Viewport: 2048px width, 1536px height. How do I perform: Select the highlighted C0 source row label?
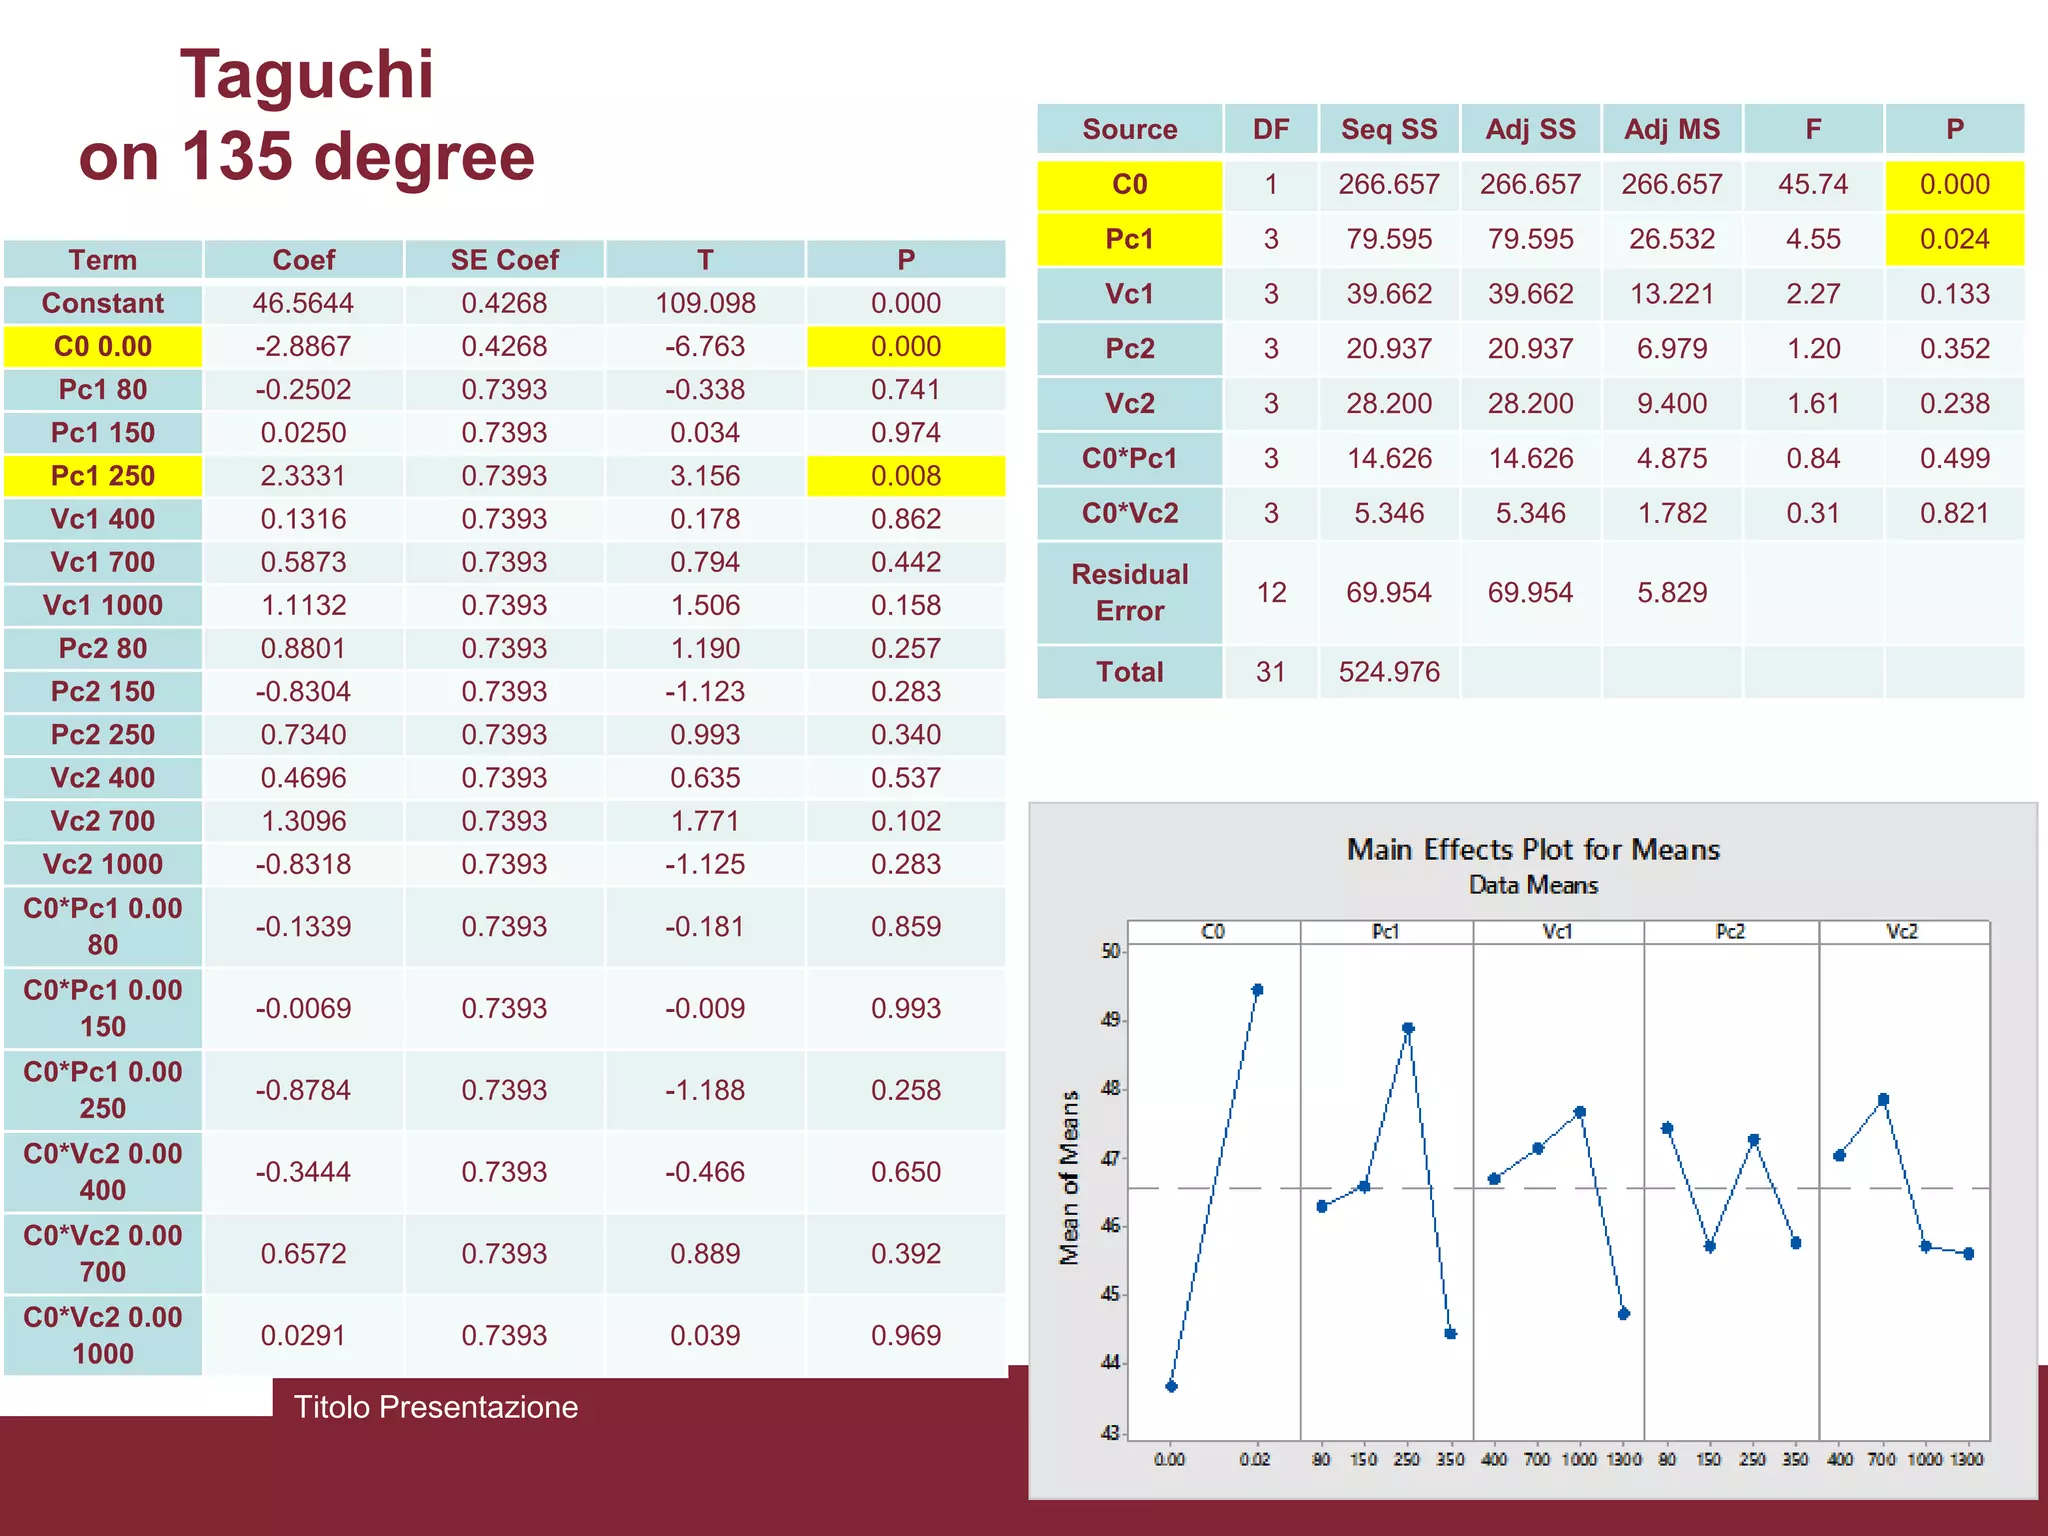[1129, 185]
